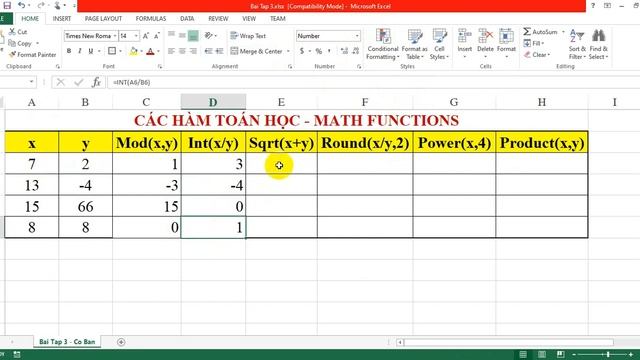
Task: Switch to the HOME ribbon tab
Action: click(x=30, y=18)
